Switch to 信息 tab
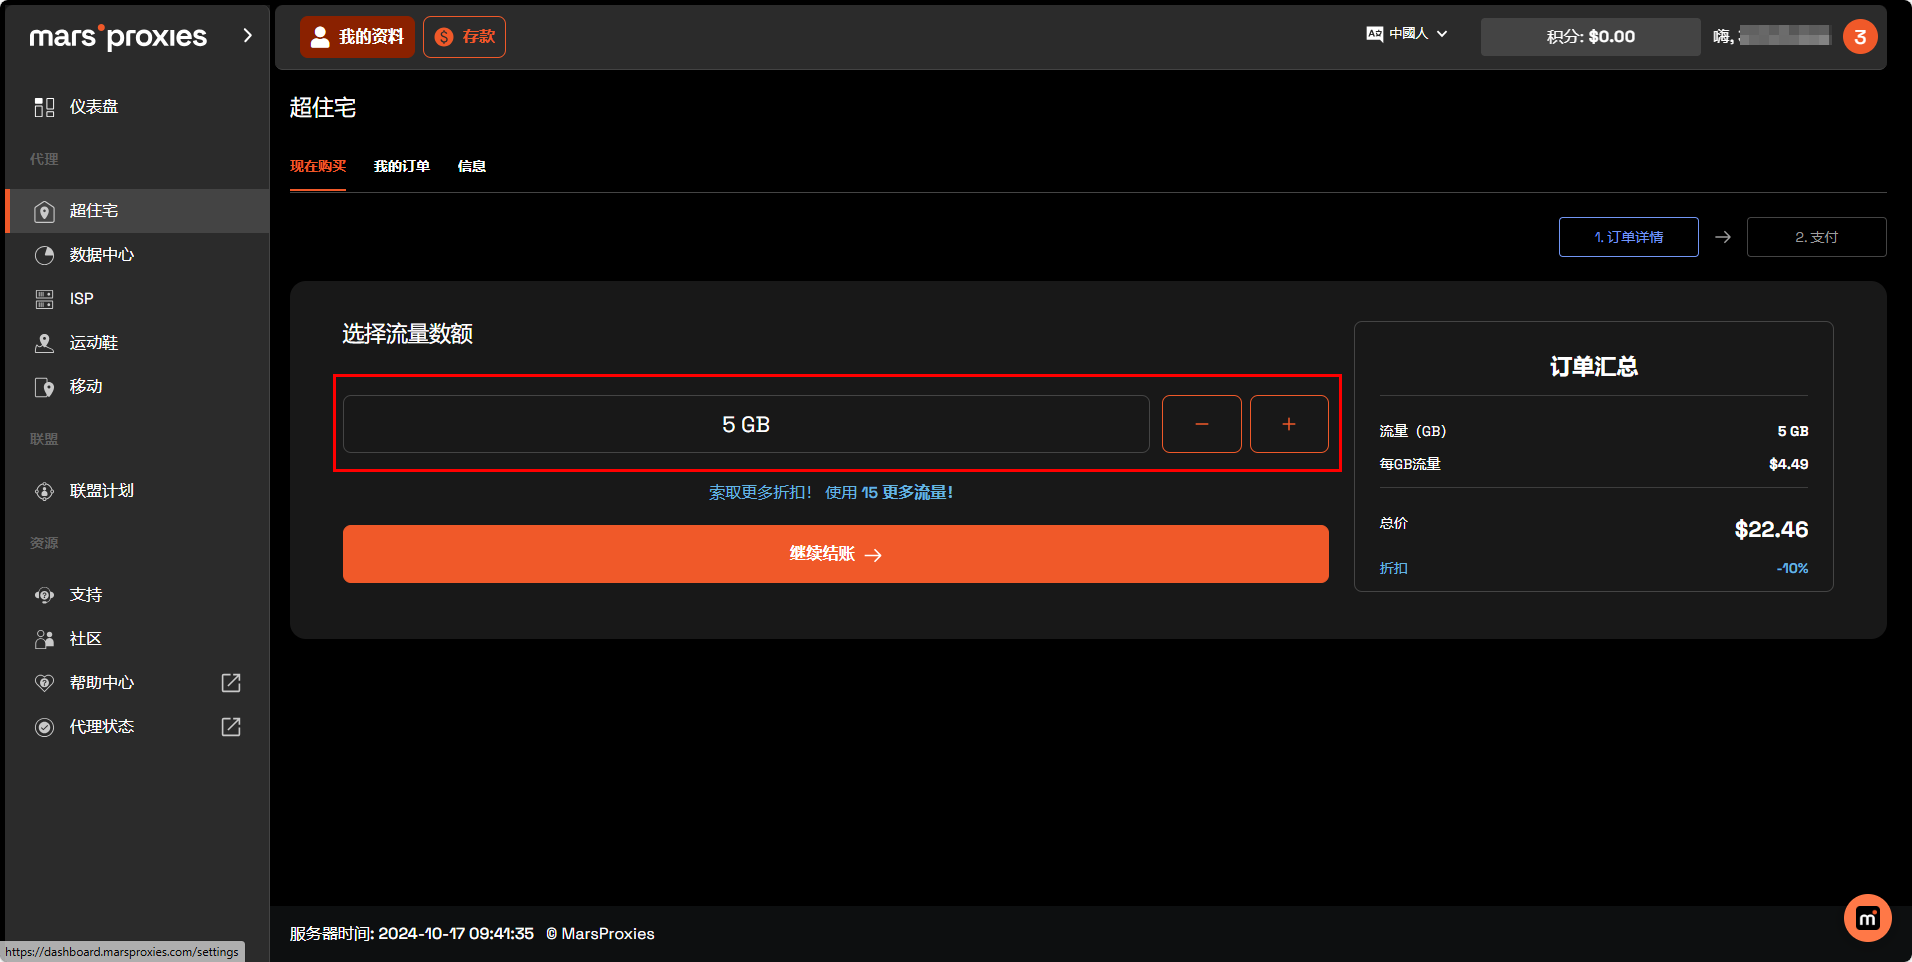This screenshot has width=1912, height=962. tap(471, 166)
